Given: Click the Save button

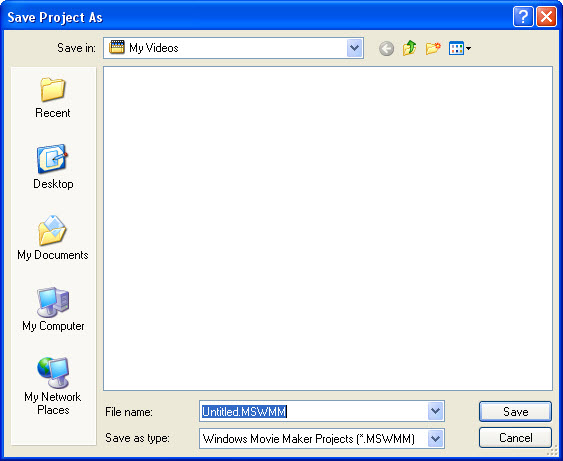Looking at the screenshot, I should click(x=515, y=411).
